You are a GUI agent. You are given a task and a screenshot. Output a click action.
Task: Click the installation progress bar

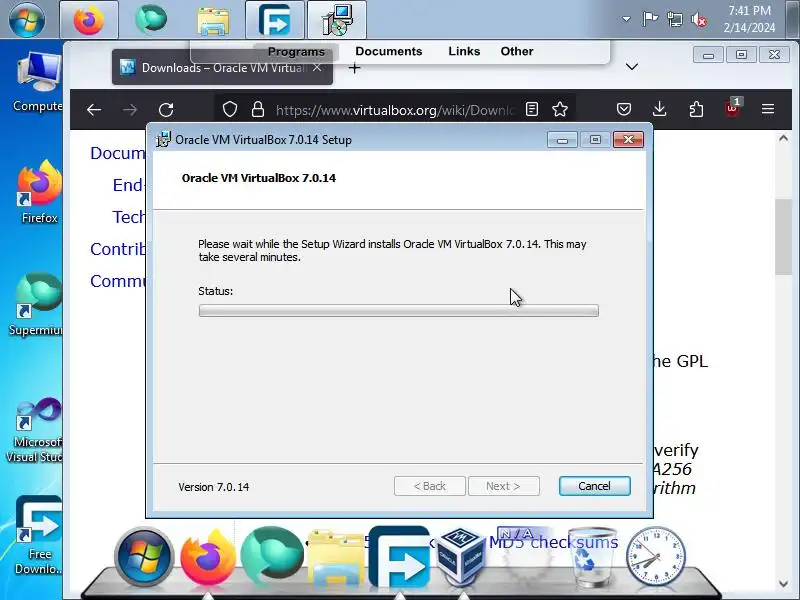pos(398,311)
